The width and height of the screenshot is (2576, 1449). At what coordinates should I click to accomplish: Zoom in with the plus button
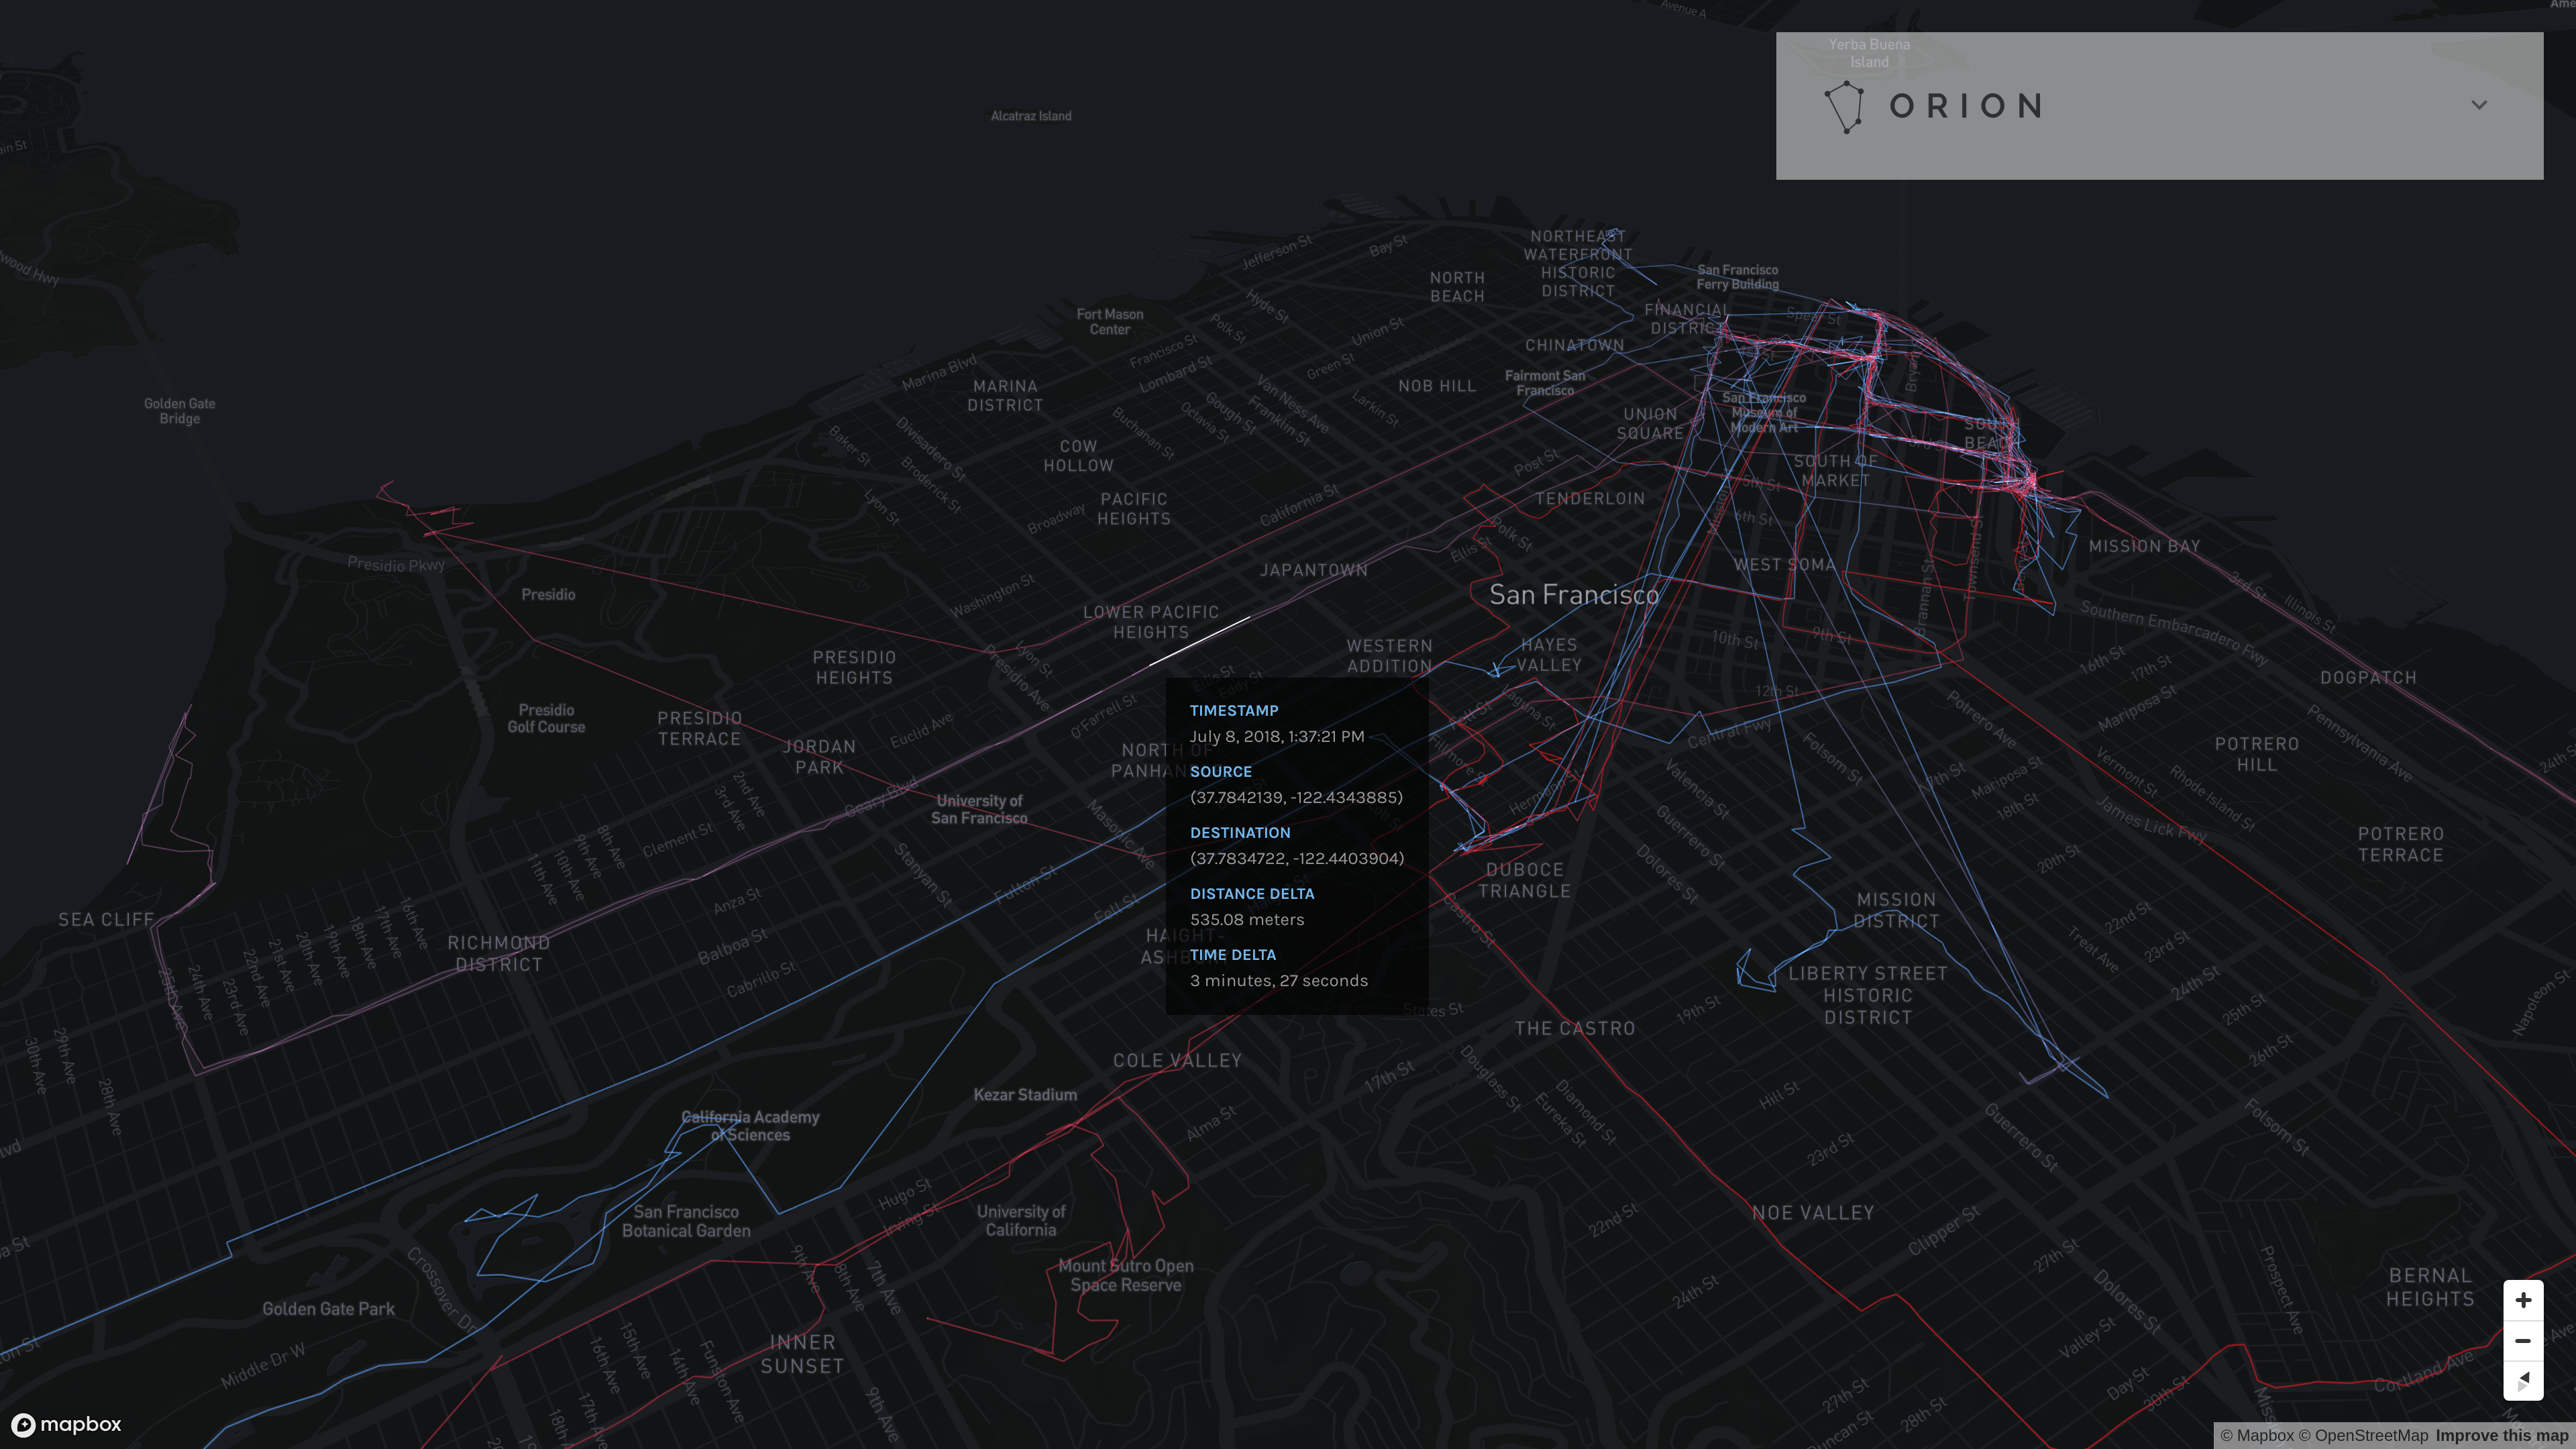point(2523,1300)
